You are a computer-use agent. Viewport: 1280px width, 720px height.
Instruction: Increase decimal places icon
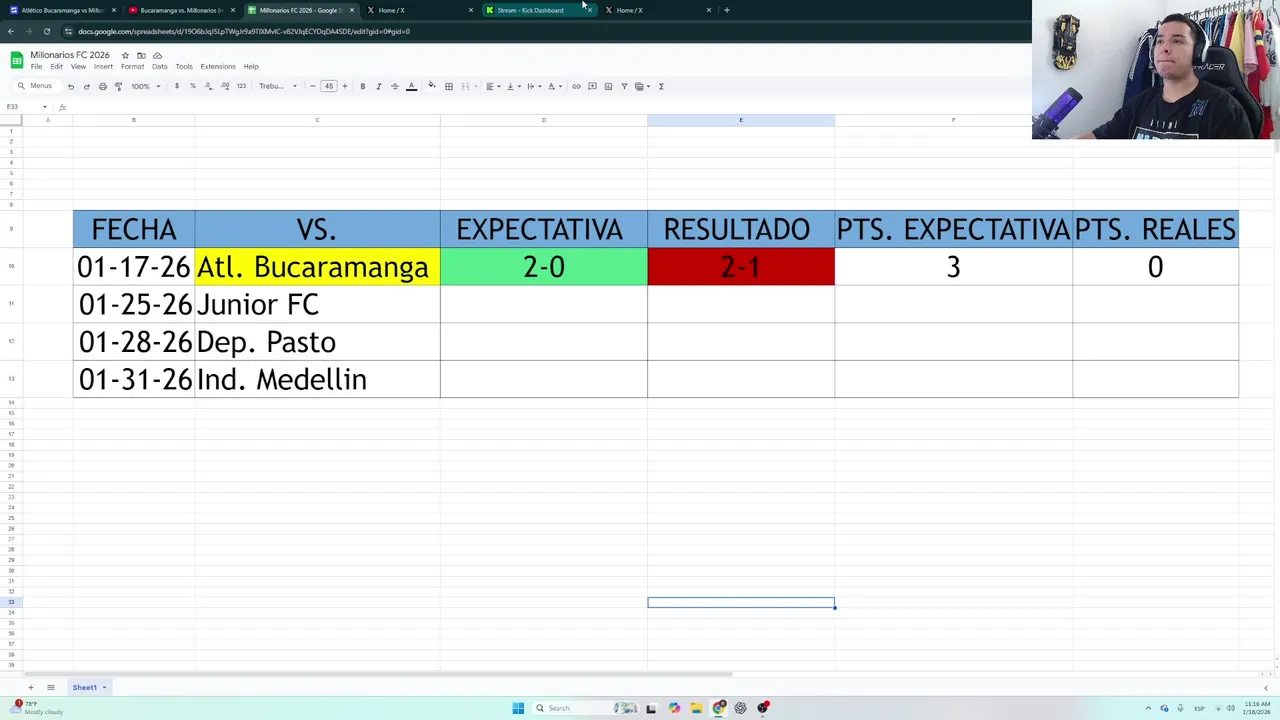pyautogui.click(x=225, y=86)
